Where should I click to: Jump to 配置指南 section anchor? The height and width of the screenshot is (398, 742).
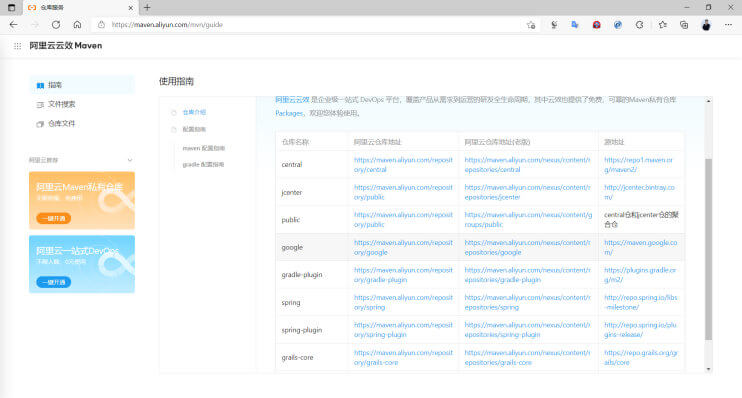tap(194, 129)
